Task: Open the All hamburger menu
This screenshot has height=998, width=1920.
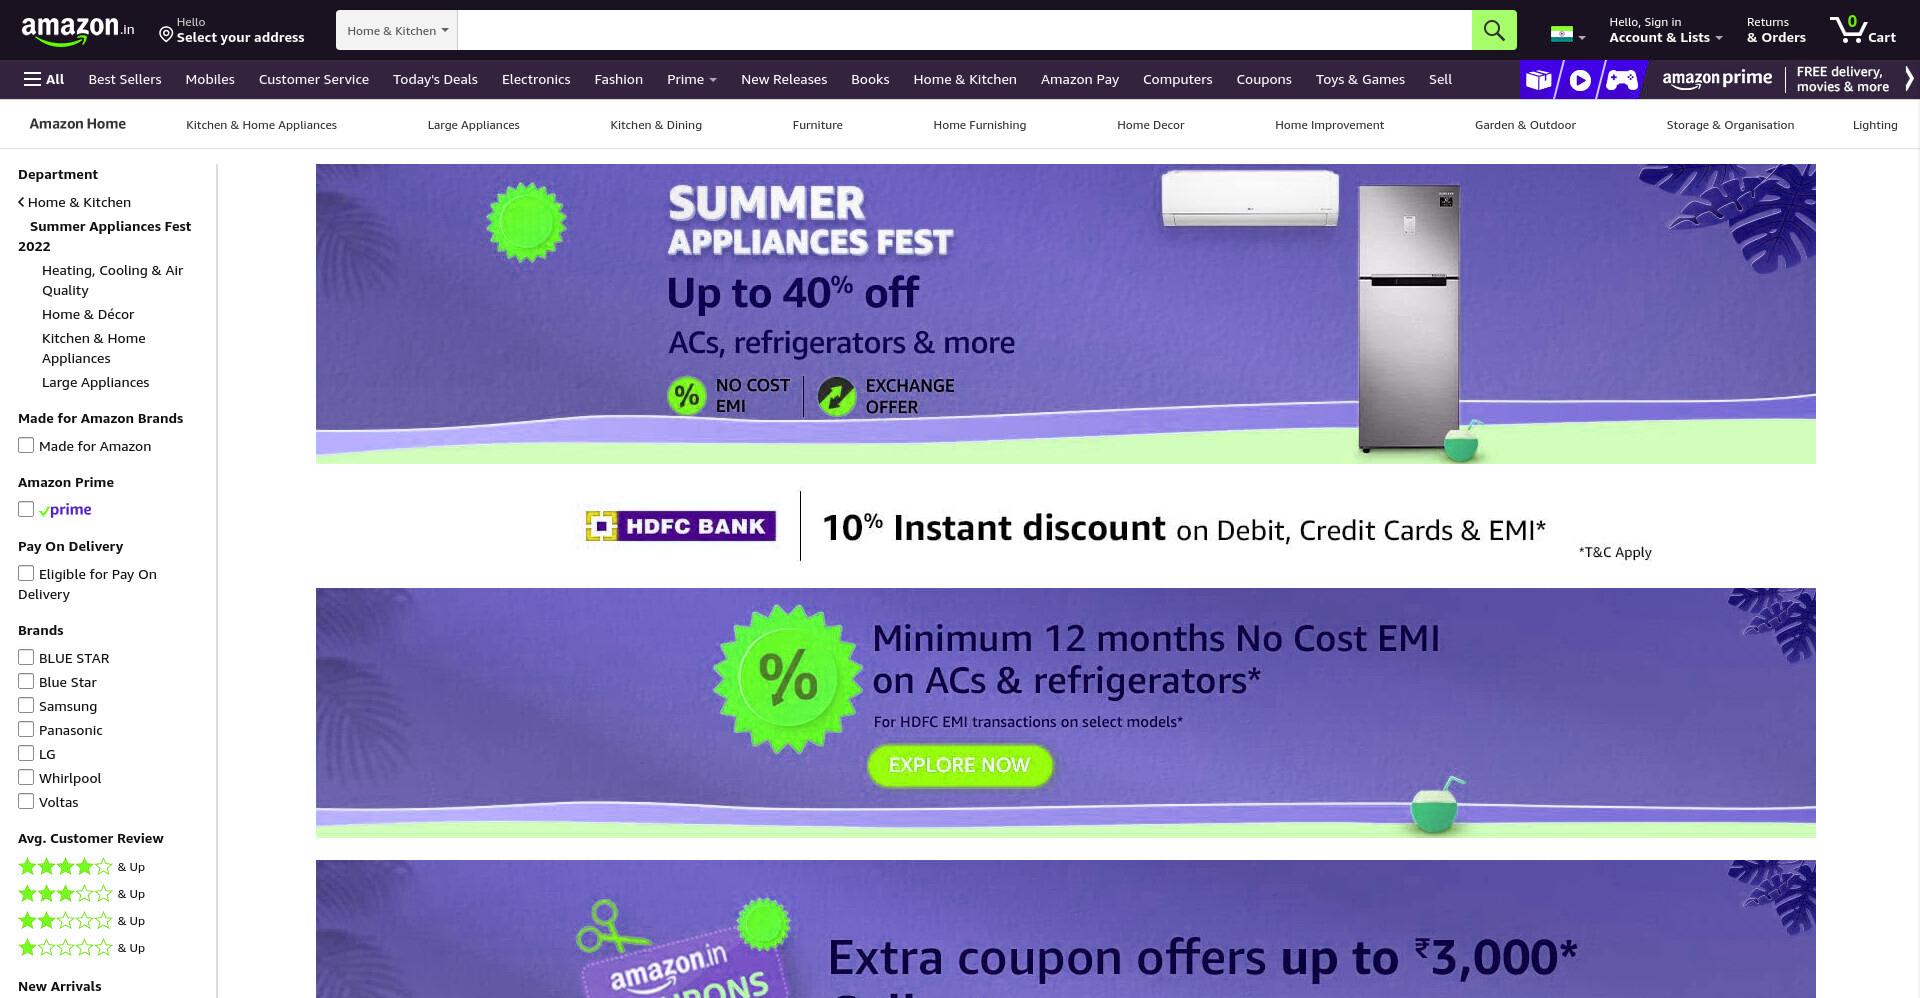Action: (44, 79)
